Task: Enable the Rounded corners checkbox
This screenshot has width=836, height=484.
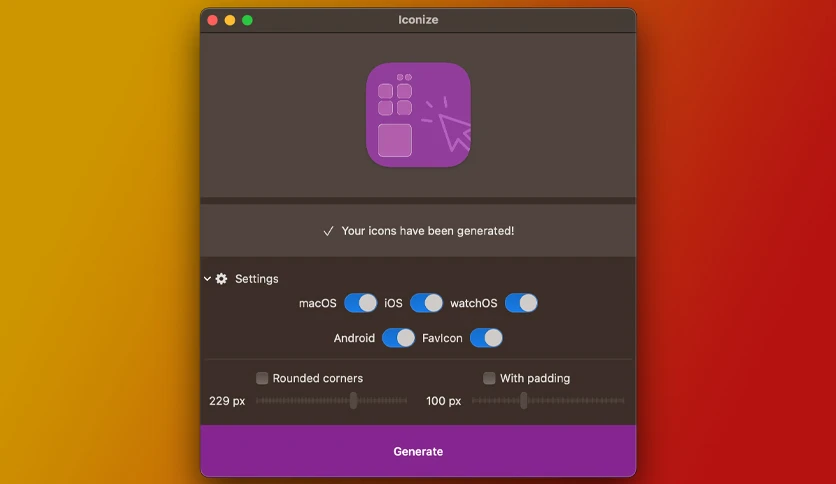Action: coord(262,378)
